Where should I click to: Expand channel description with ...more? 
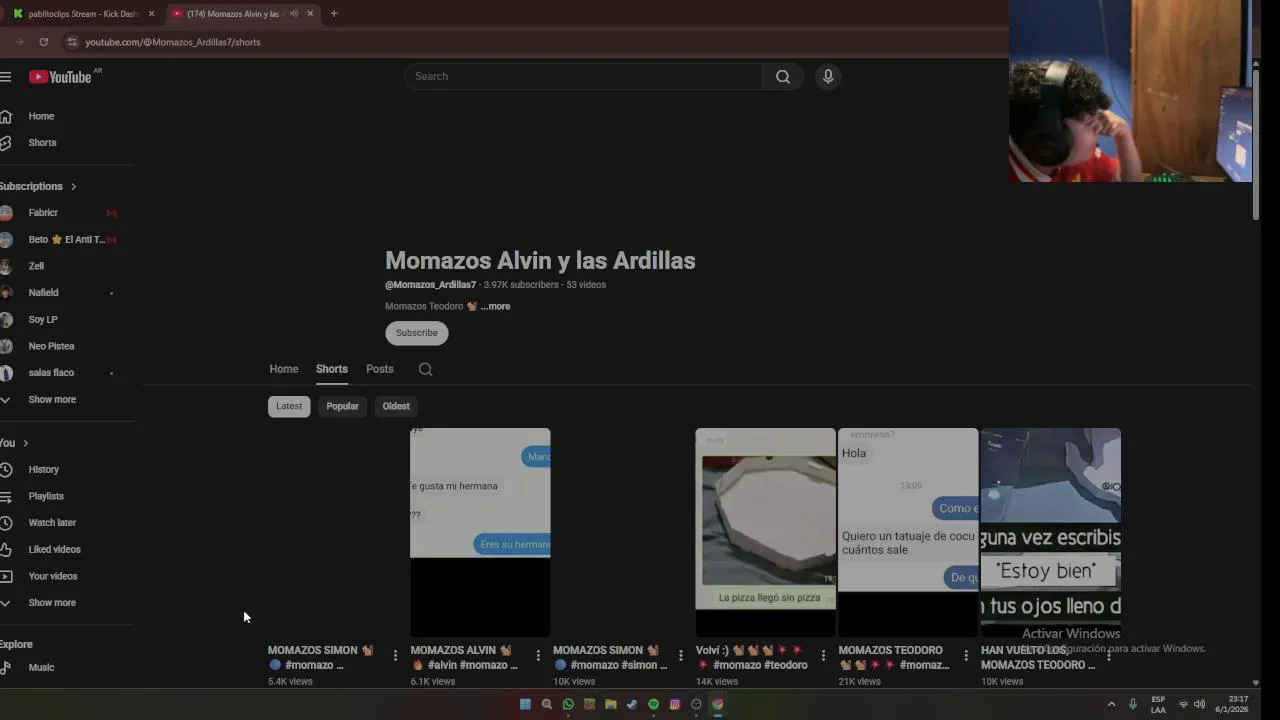pyautogui.click(x=496, y=306)
